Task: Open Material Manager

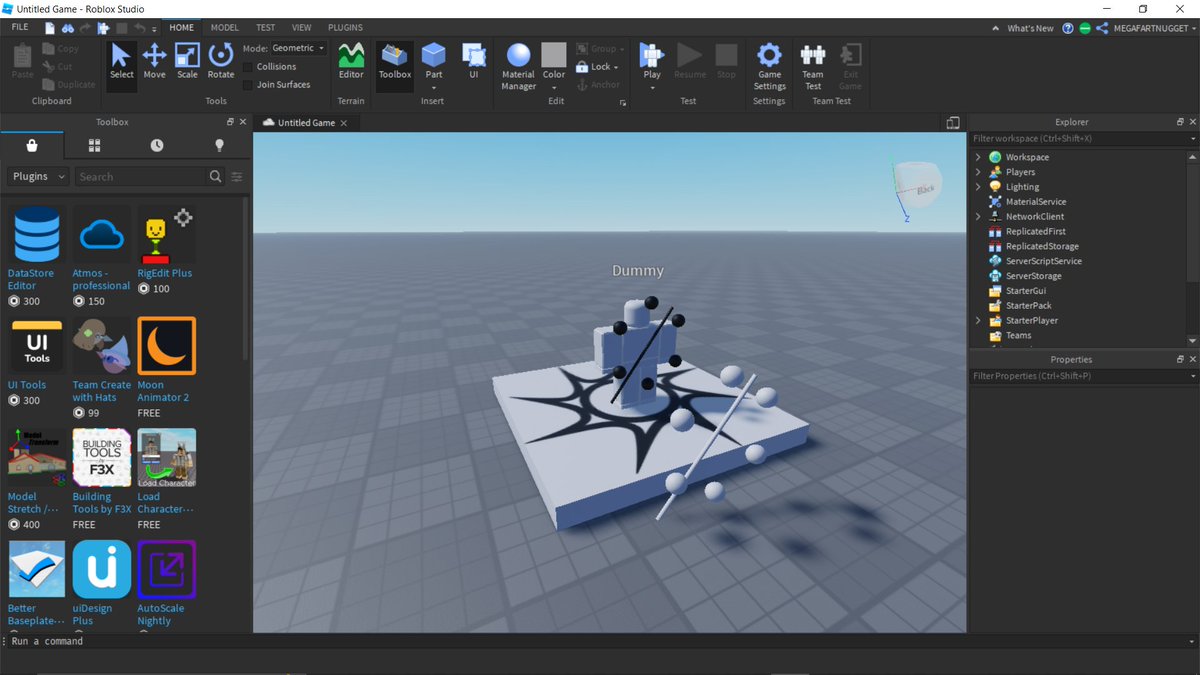Action: click(518, 66)
